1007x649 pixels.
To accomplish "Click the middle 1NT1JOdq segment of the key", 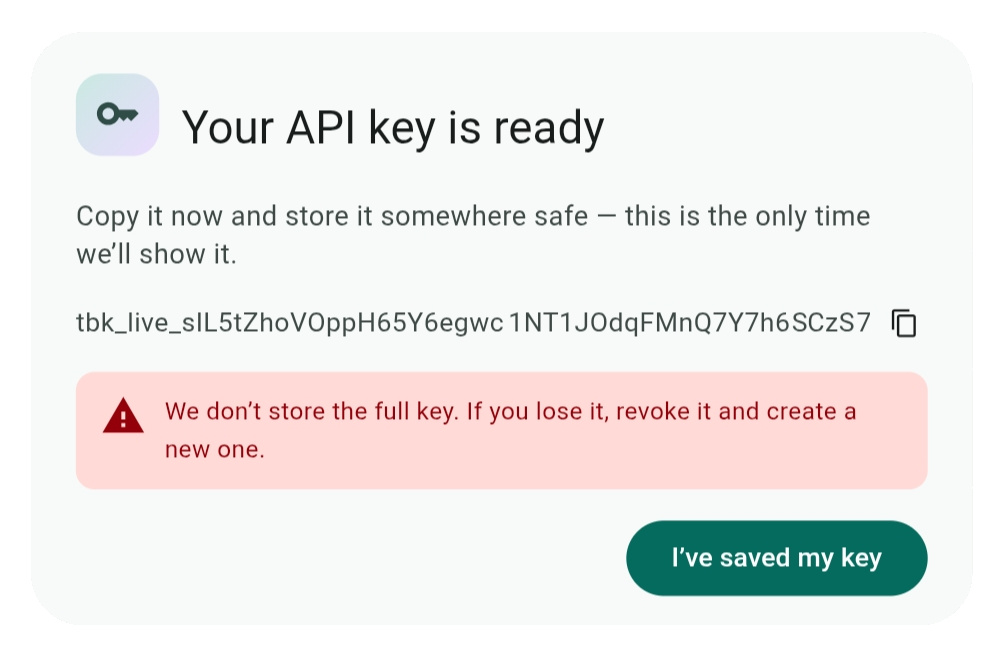I will [x=568, y=323].
